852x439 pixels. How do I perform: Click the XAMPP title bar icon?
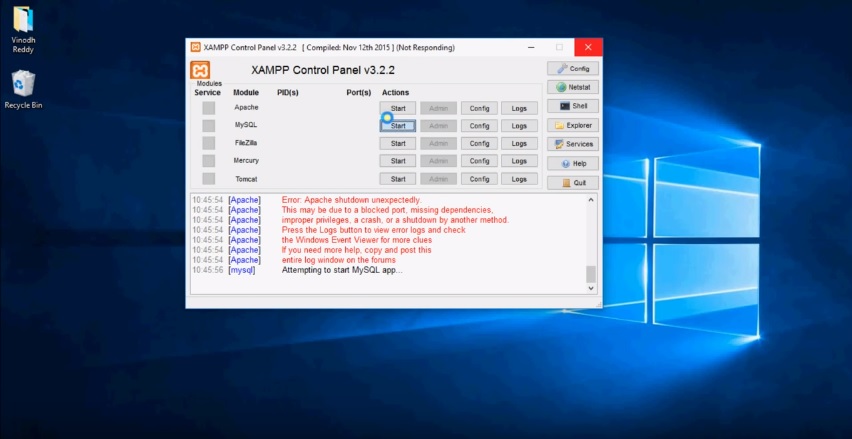(195, 47)
